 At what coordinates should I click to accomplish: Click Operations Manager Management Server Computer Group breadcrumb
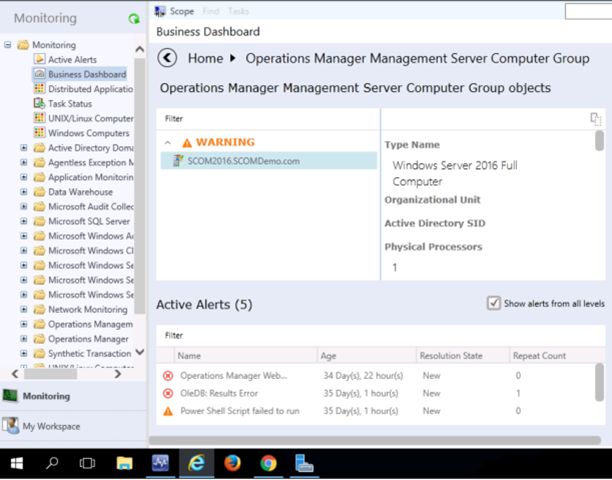417,58
